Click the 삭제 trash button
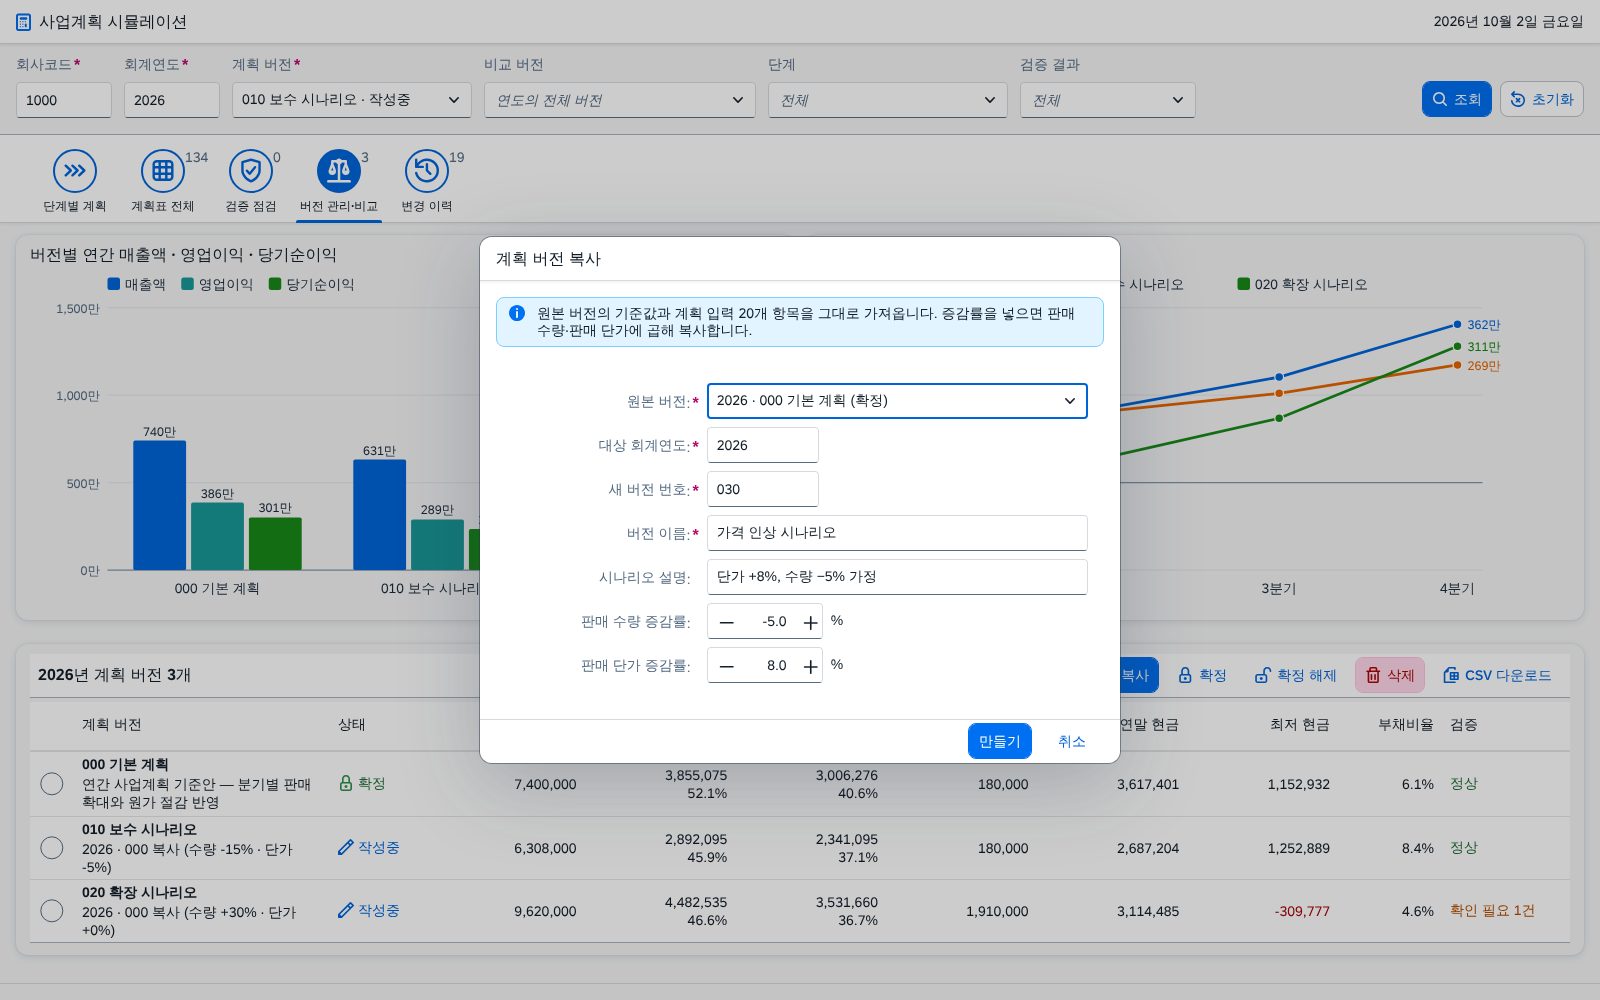The width and height of the screenshot is (1600, 1000). pyautogui.click(x=1390, y=675)
